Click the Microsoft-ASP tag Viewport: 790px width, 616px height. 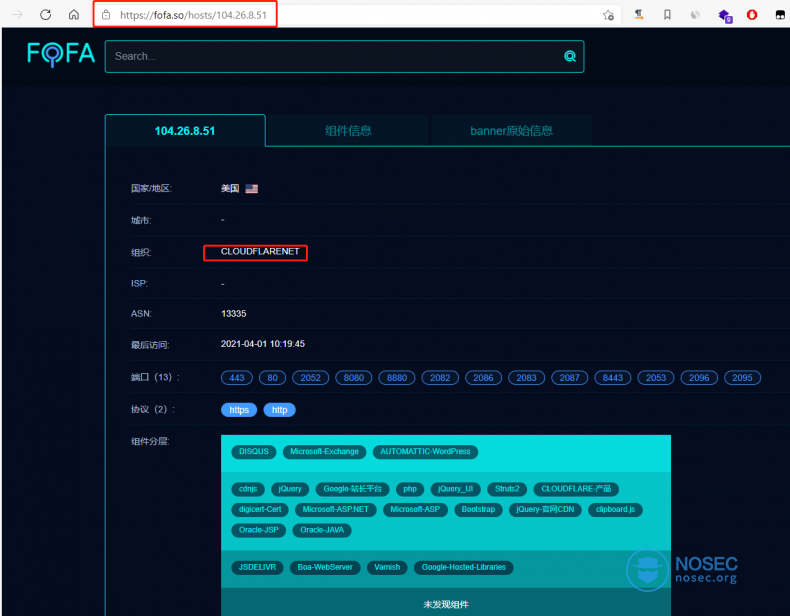[415, 510]
